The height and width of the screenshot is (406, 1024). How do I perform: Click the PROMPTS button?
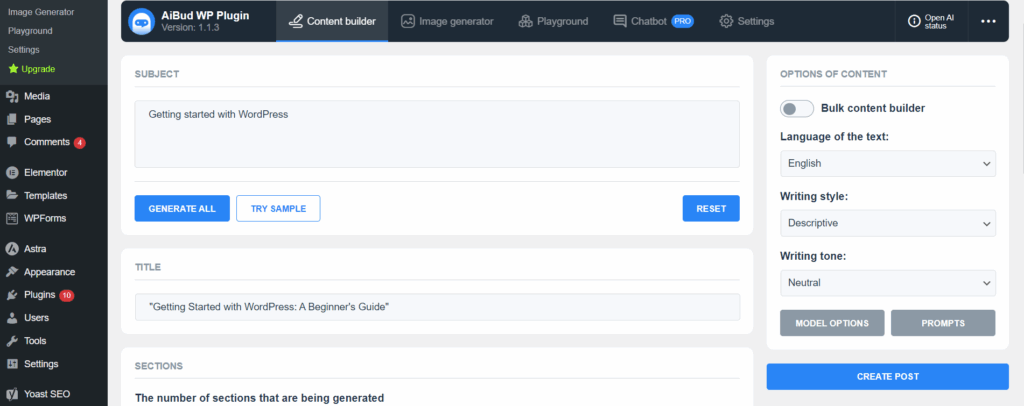pyautogui.click(x=943, y=323)
